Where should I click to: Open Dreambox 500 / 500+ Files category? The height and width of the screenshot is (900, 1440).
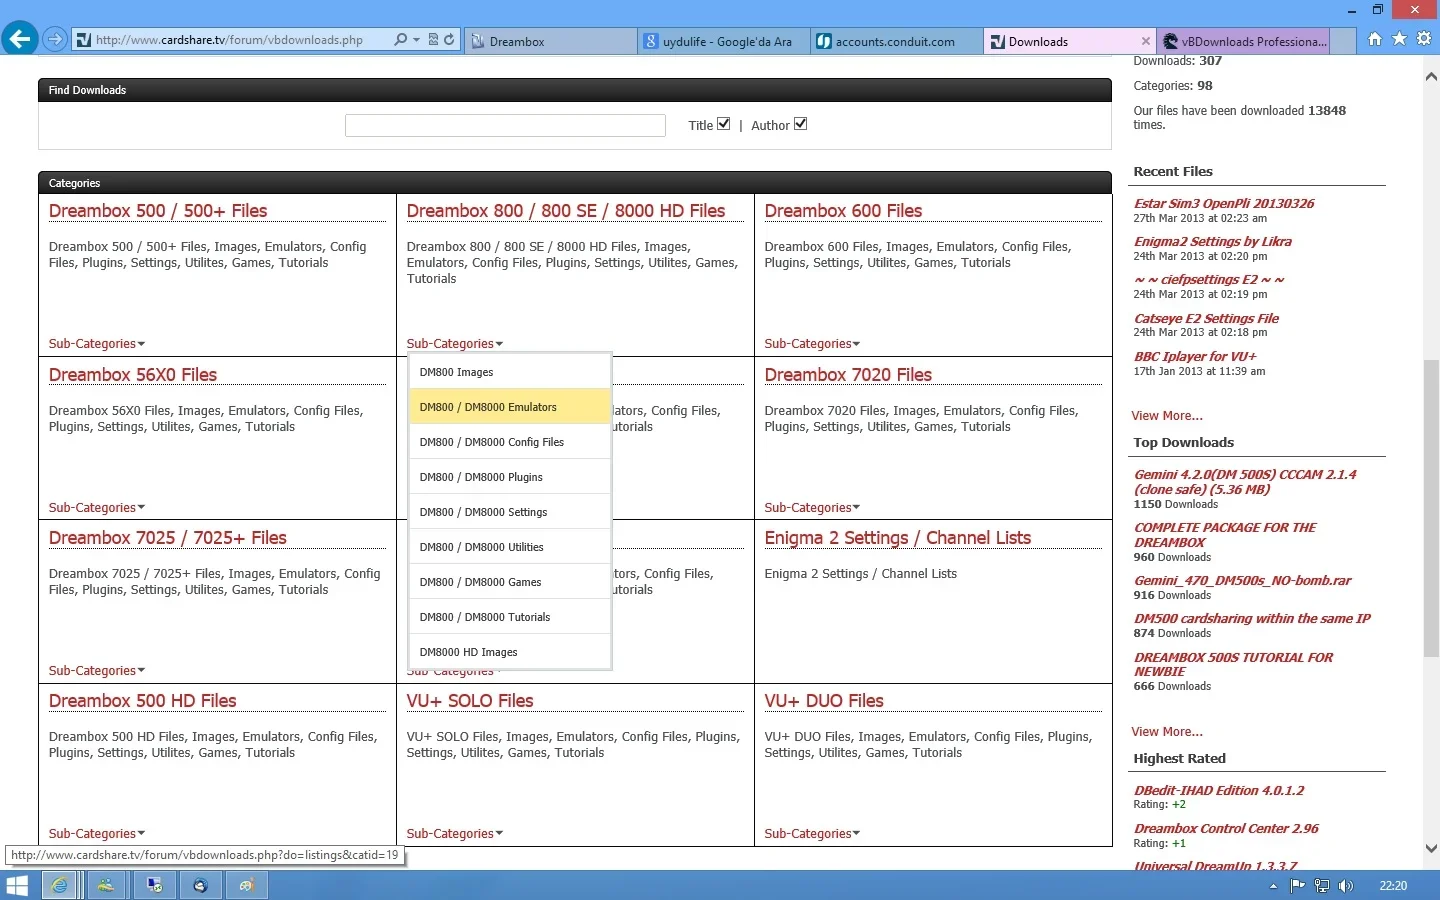tap(158, 211)
